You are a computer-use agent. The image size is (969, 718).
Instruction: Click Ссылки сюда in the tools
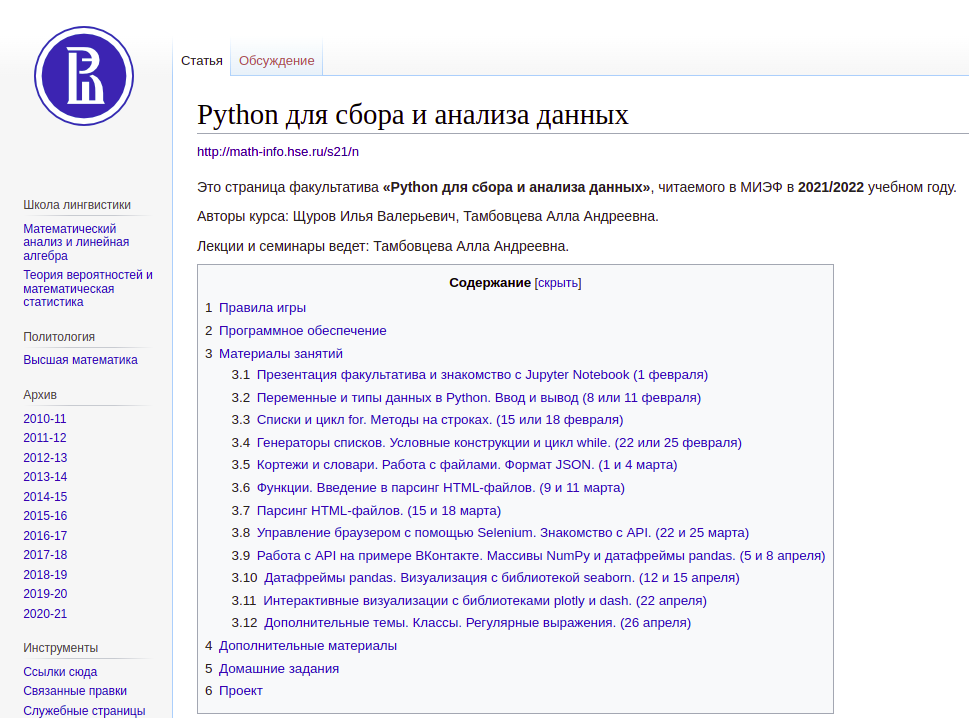[60, 673]
